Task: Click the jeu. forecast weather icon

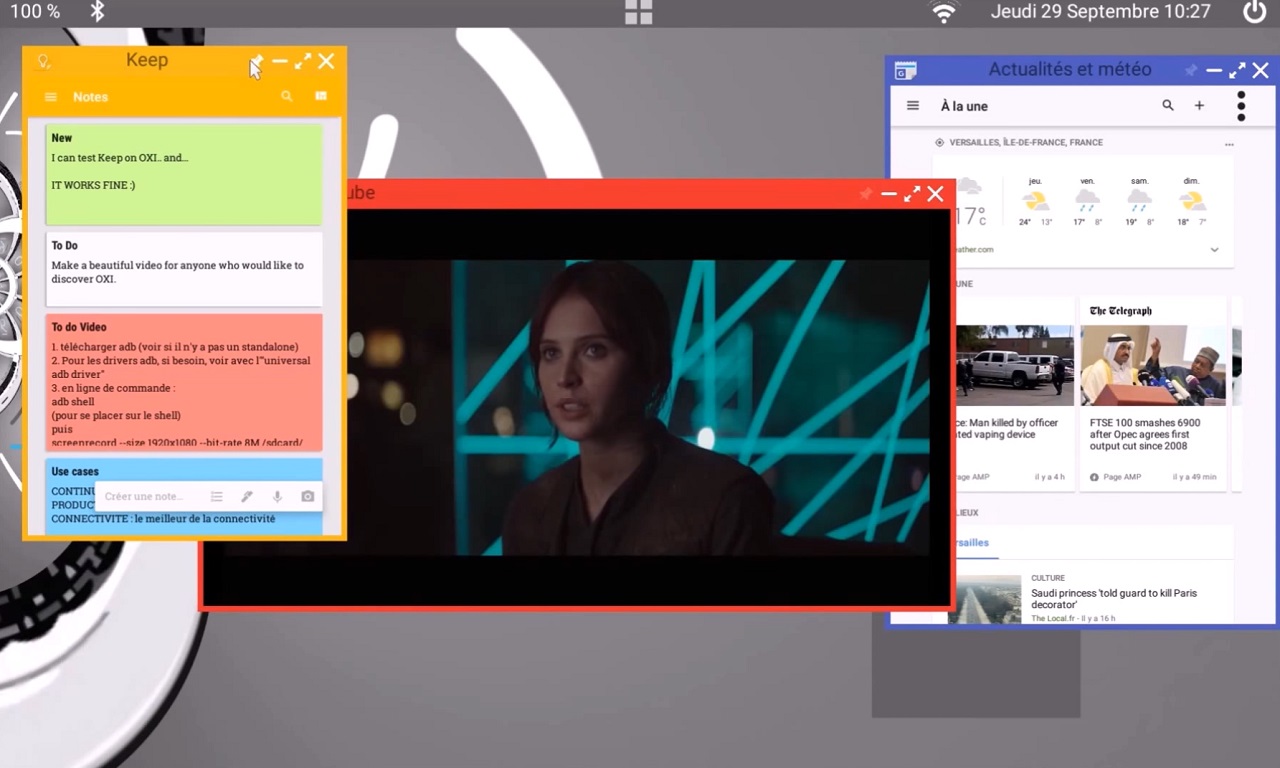Action: click(x=1036, y=200)
